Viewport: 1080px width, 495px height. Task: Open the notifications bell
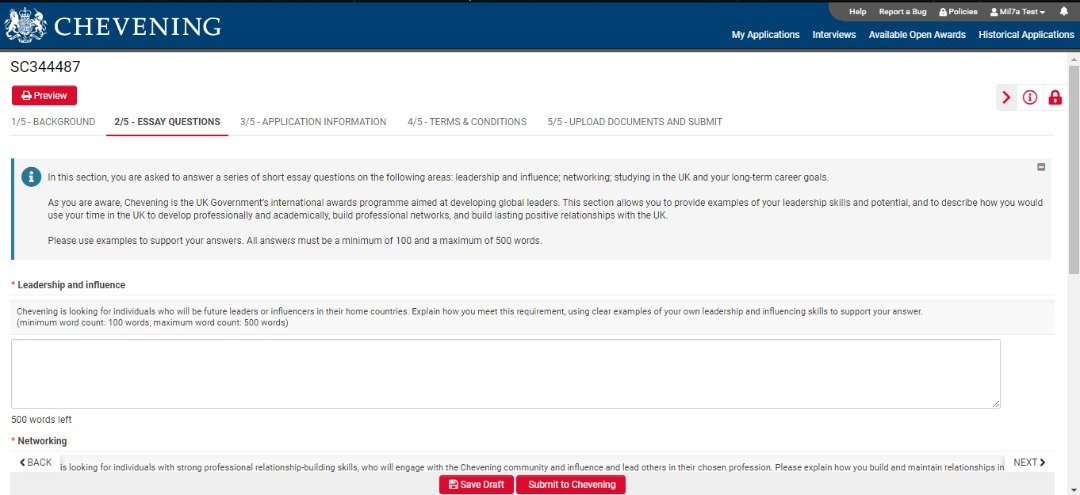(x=1063, y=12)
